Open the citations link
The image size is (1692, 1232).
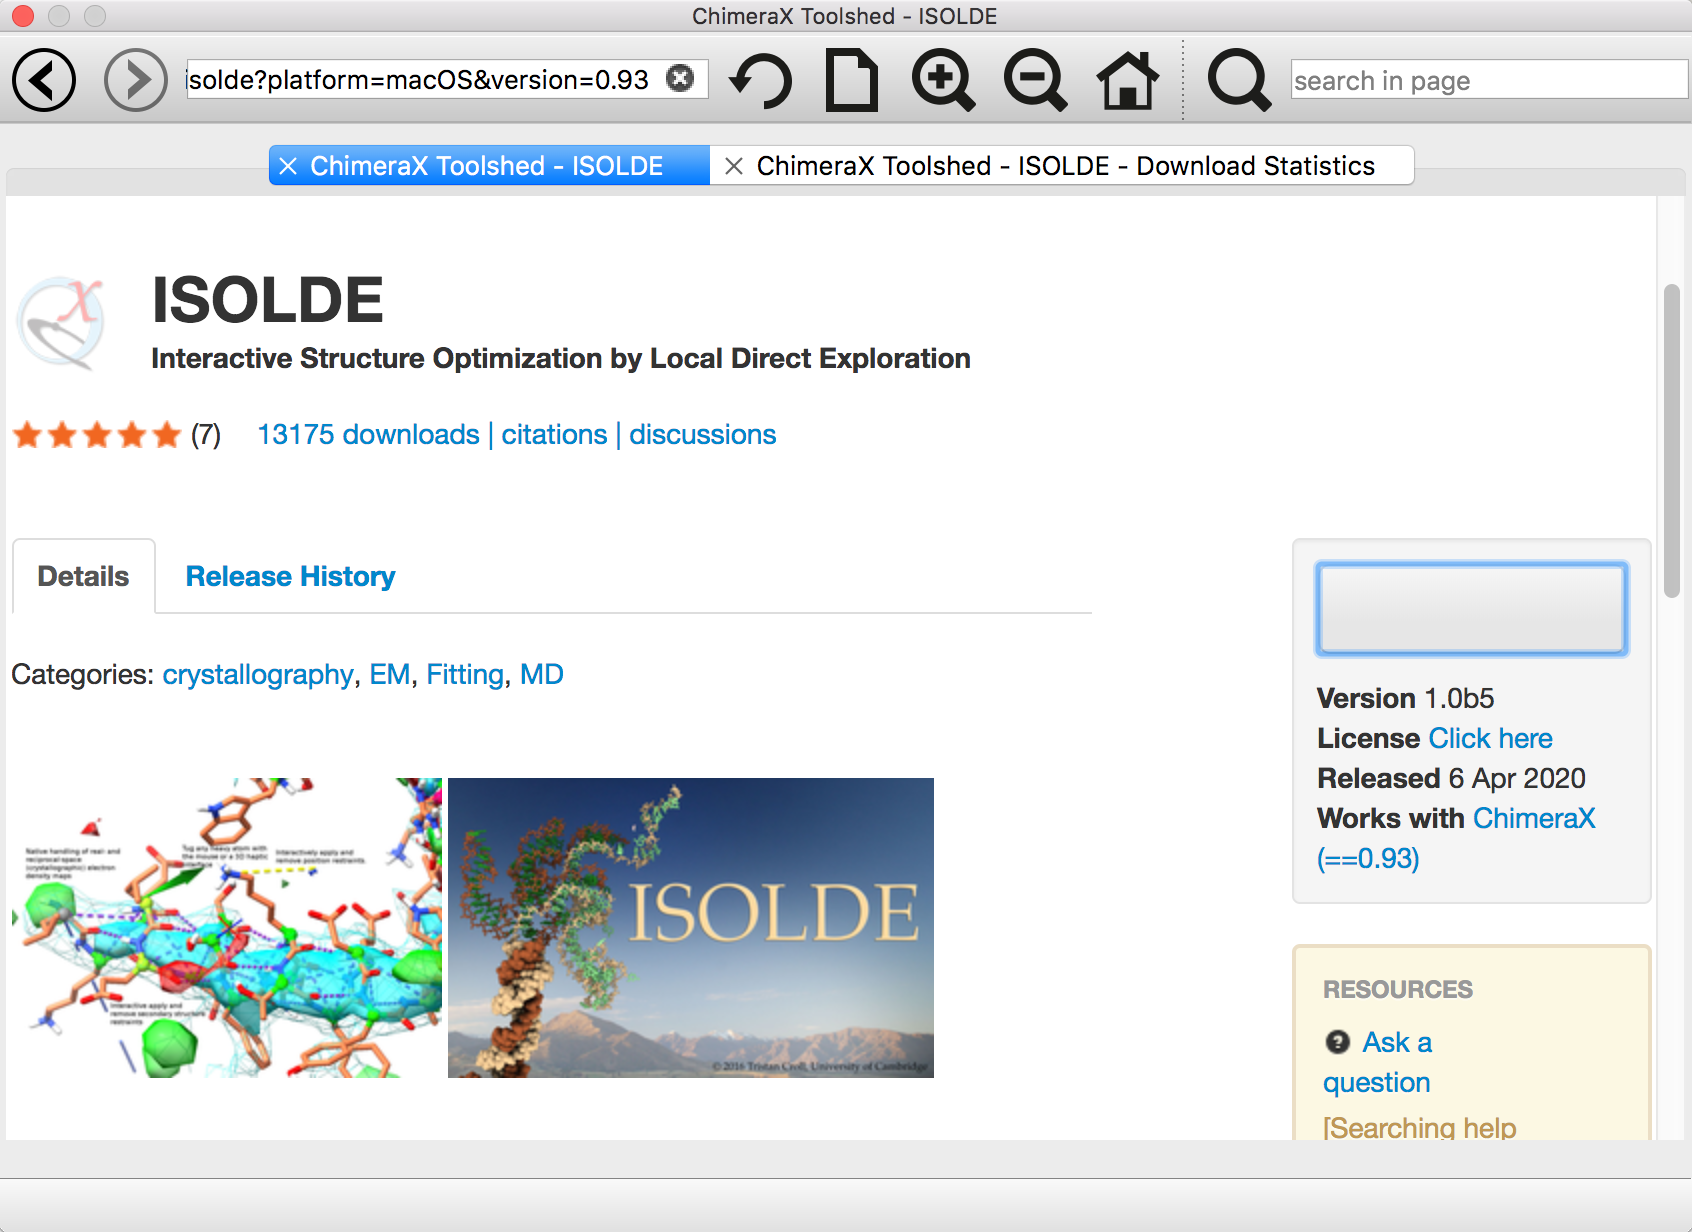[x=554, y=435]
